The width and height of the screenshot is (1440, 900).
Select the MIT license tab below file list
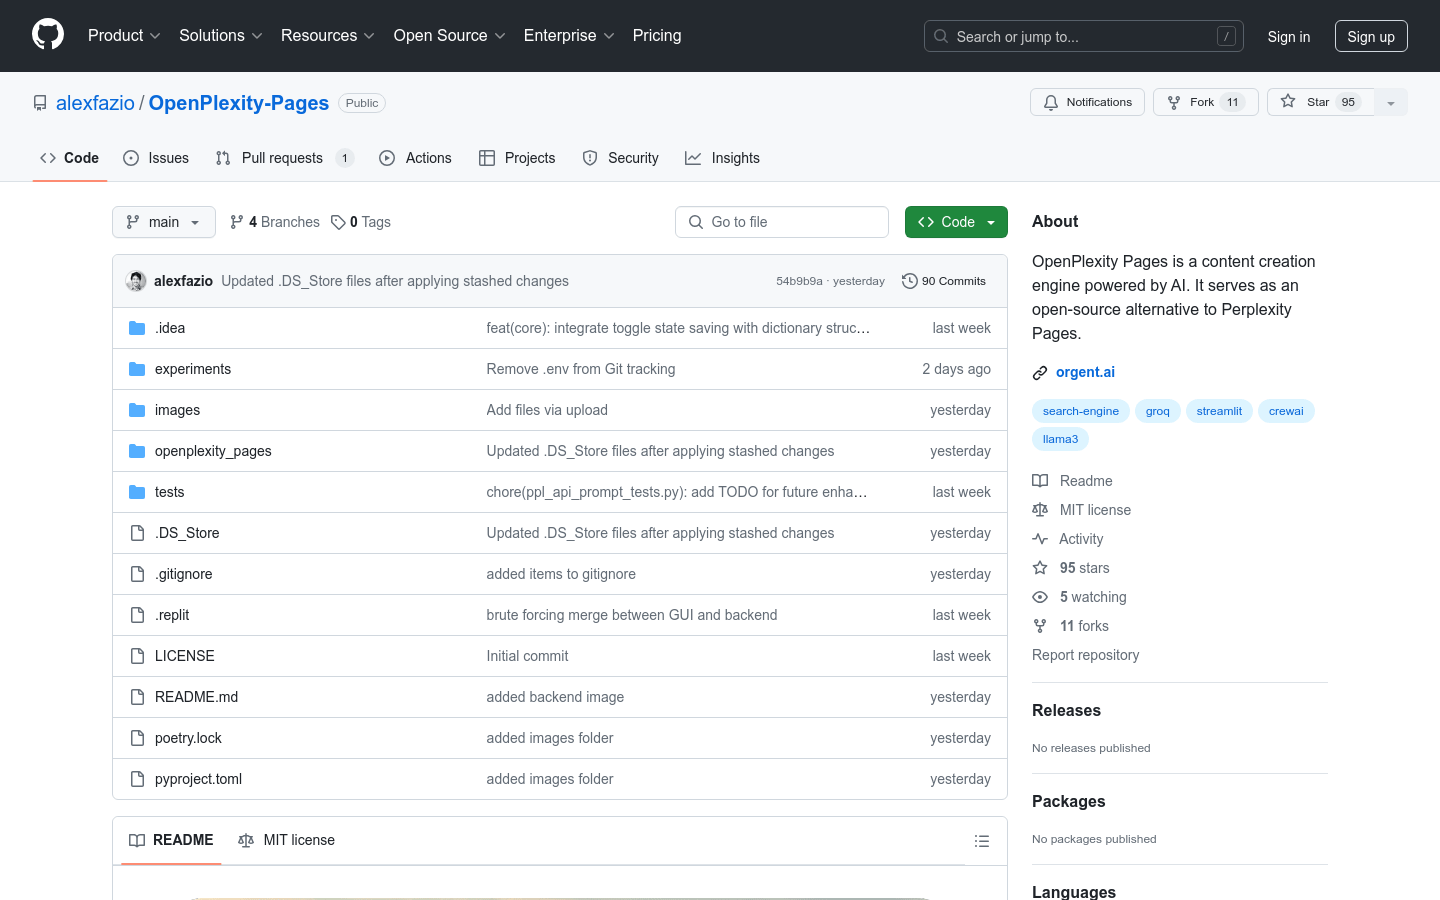(286, 840)
